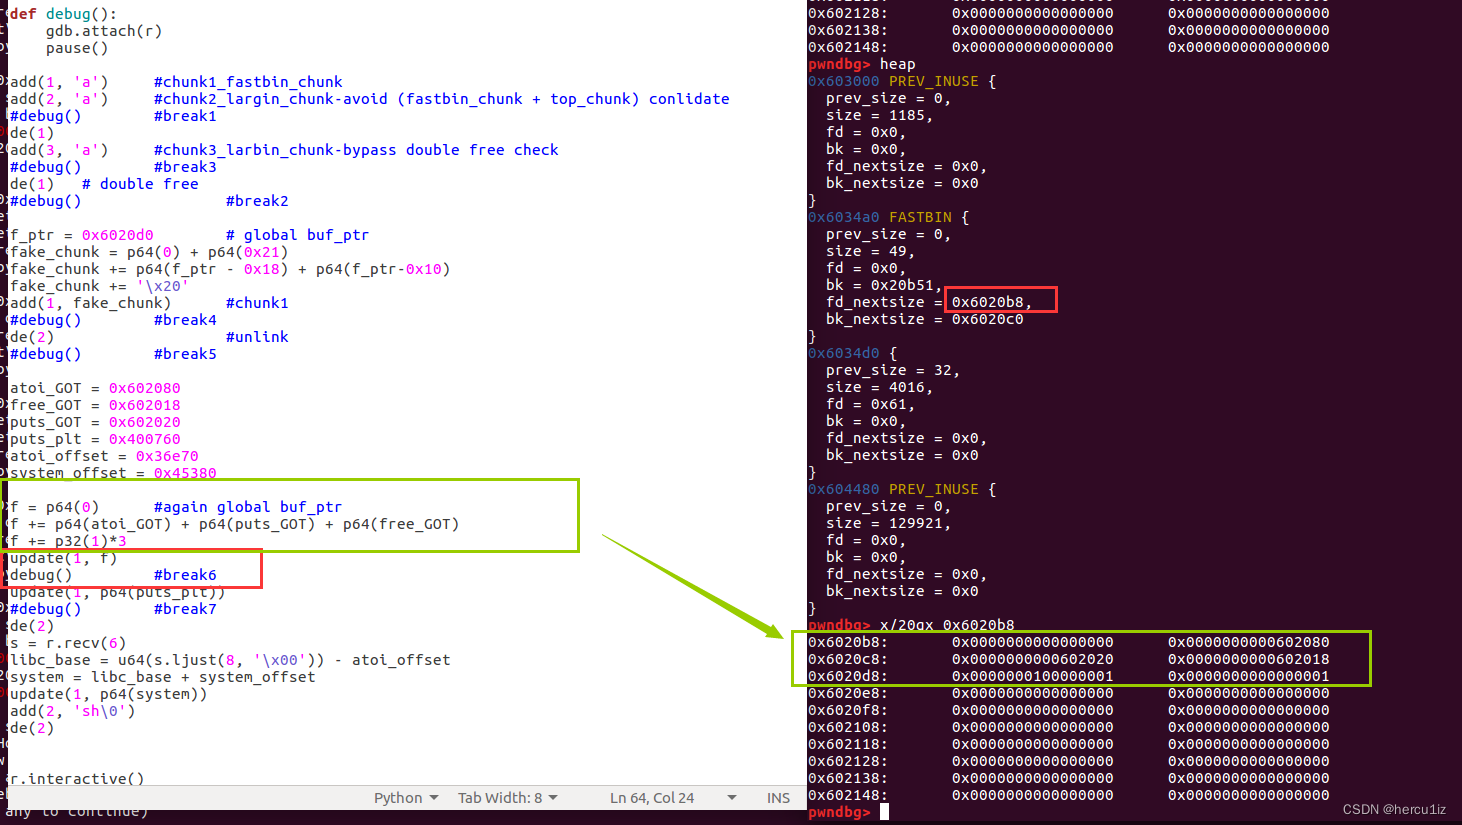1462x825 pixels.
Task: Click the '0x603000 PREV_INUSE {' chunk header
Action: pyautogui.click(x=902, y=81)
